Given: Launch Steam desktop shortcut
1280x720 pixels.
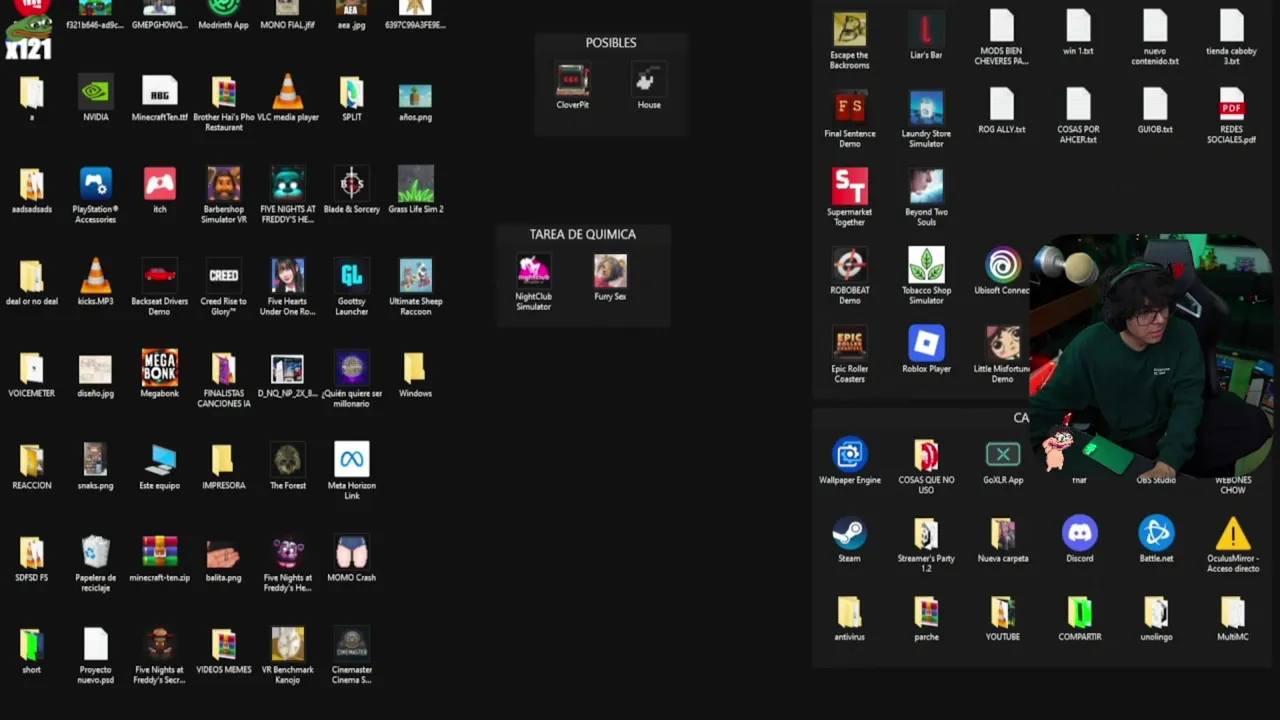Looking at the screenshot, I should pos(849,533).
